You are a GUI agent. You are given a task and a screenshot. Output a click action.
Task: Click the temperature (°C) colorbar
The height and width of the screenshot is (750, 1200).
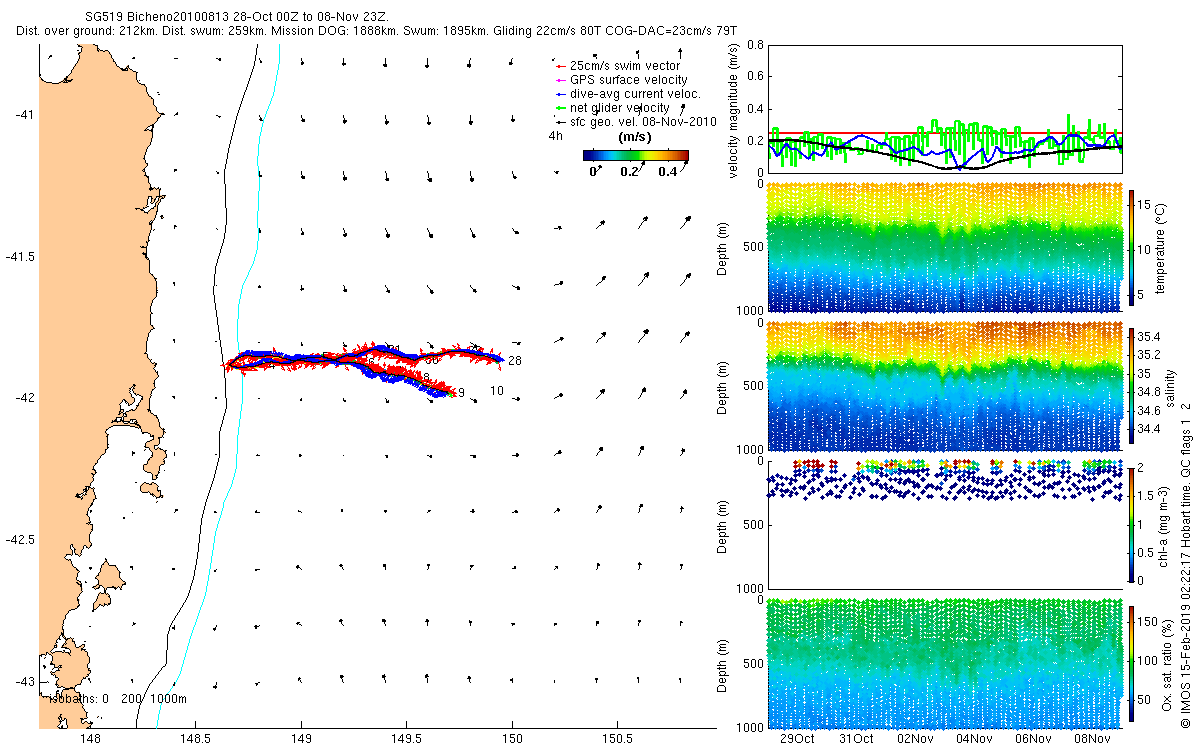click(1132, 248)
